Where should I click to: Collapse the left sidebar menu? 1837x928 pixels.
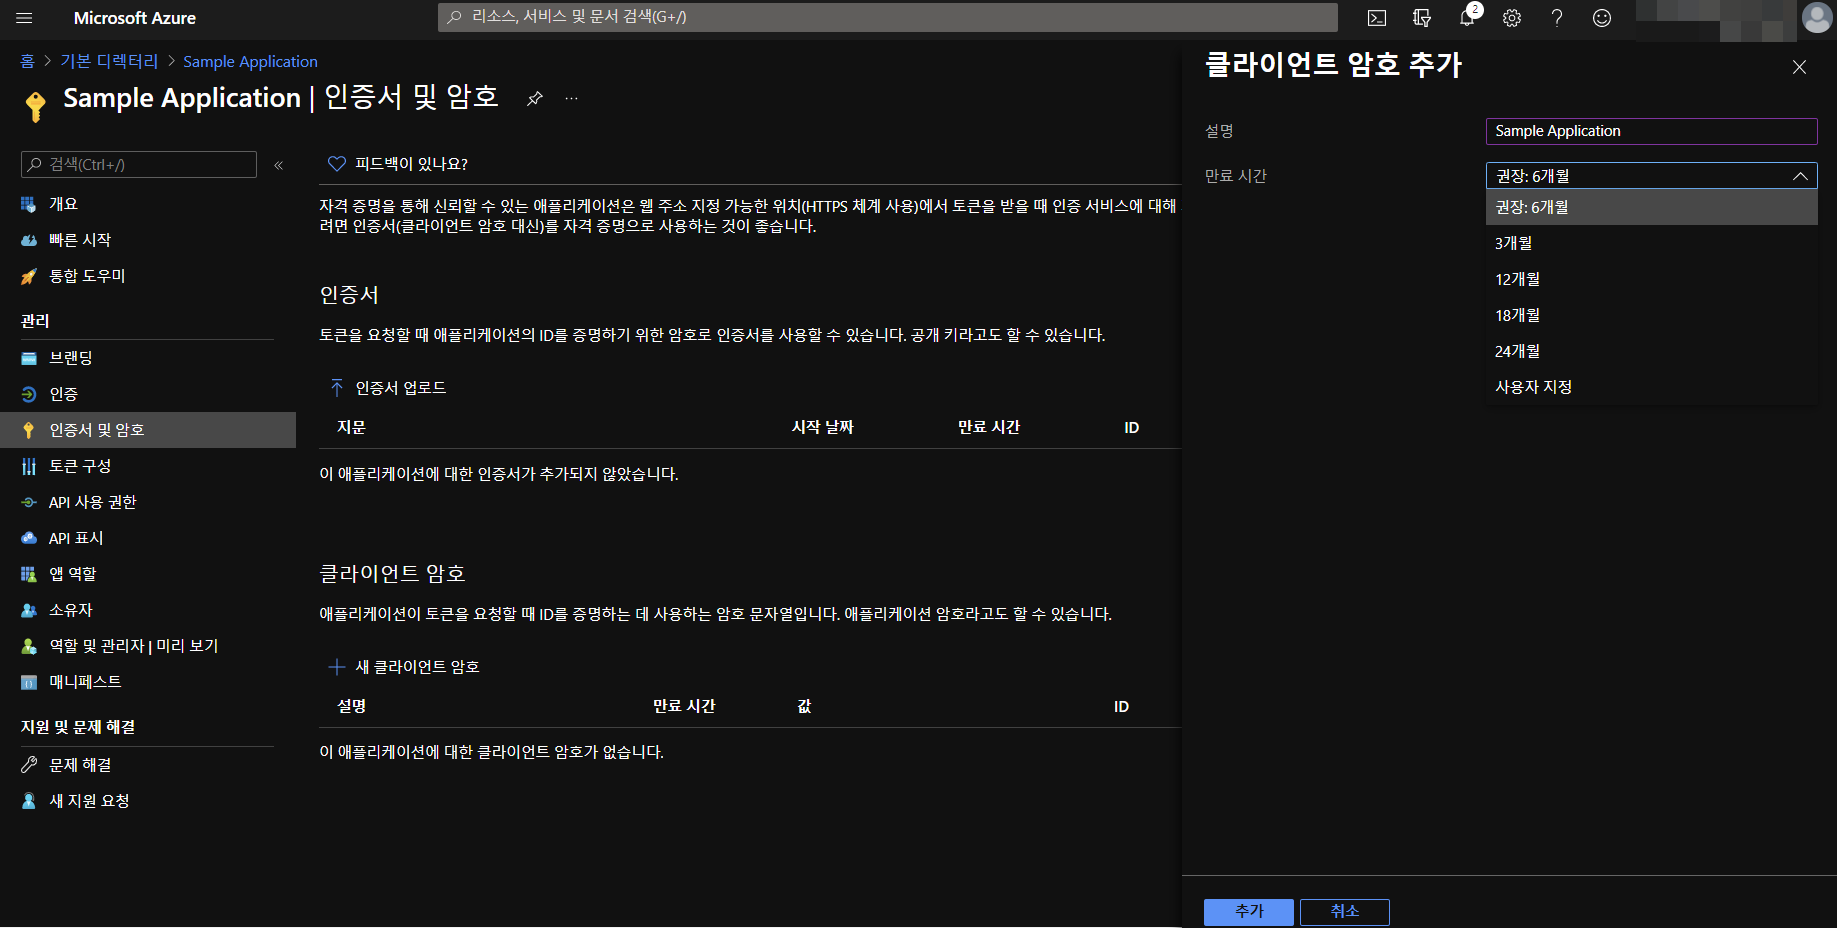(279, 165)
